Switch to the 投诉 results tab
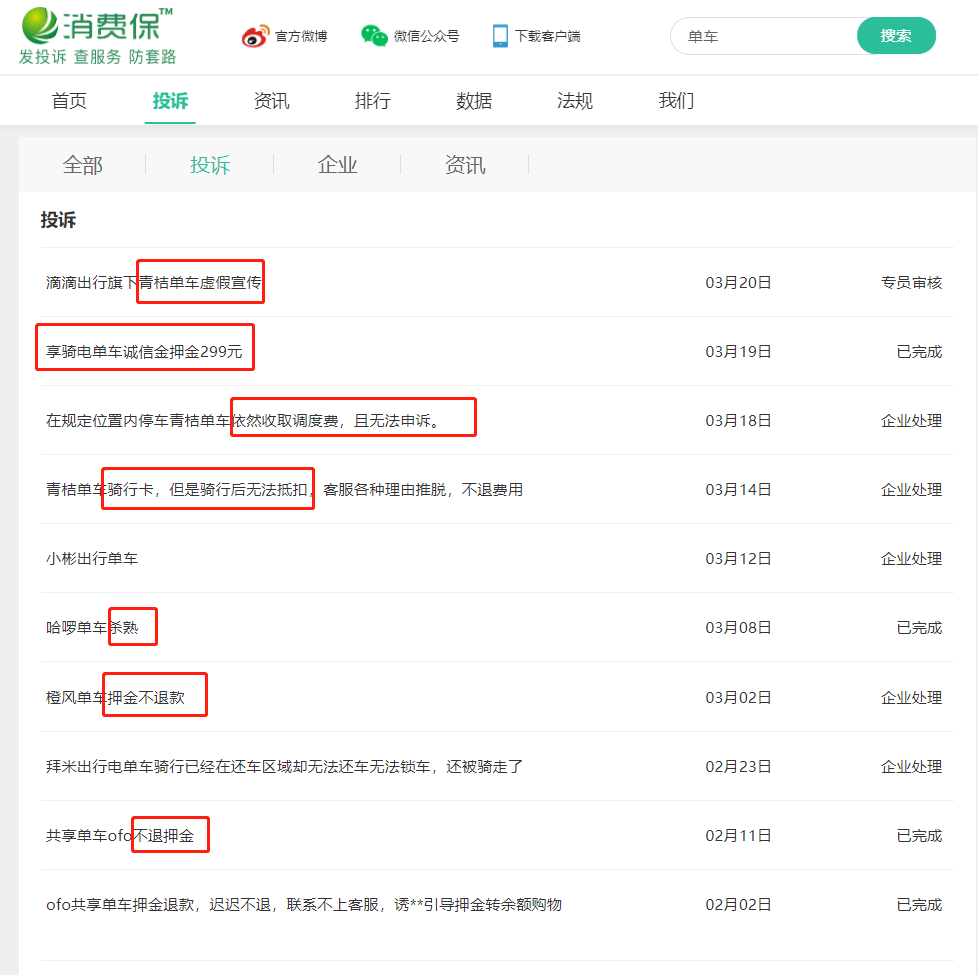 pyautogui.click(x=210, y=165)
